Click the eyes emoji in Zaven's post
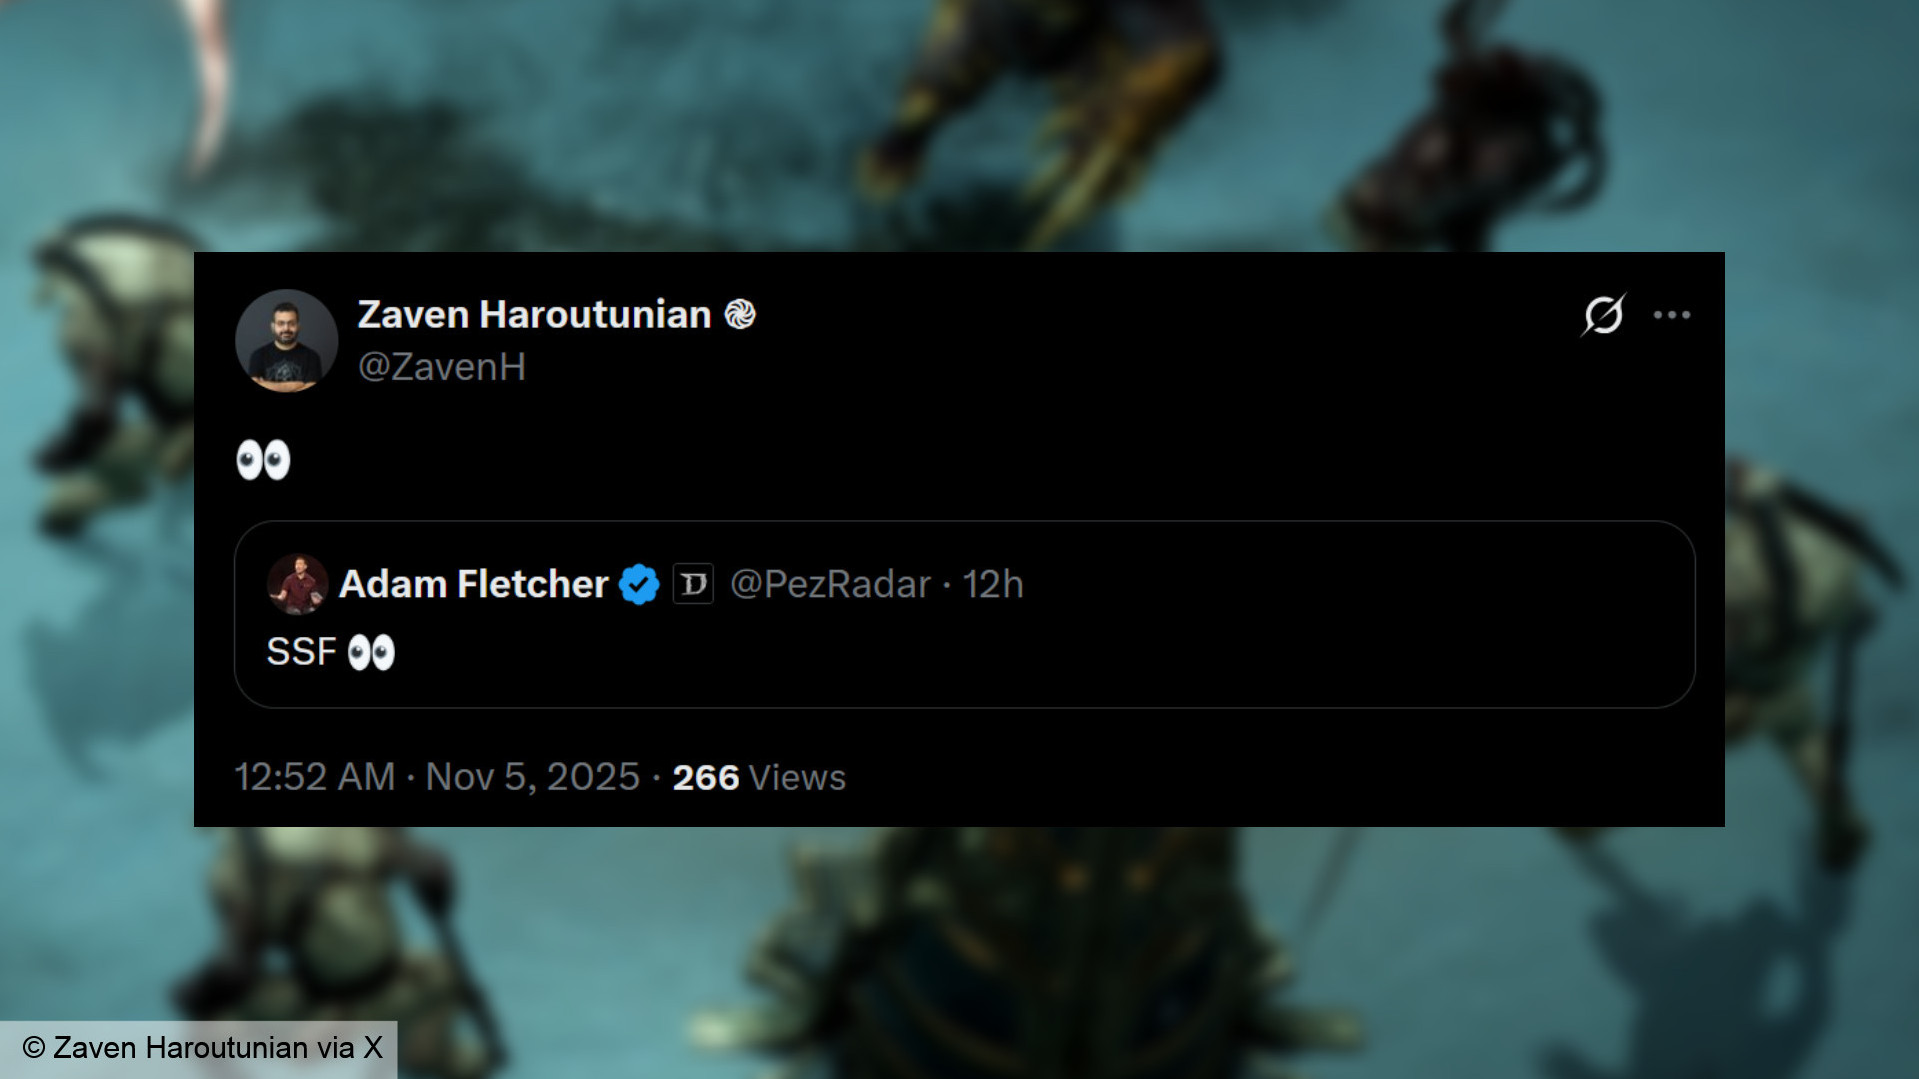Image resolution: width=1919 pixels, height=1079 pixels. [x=263, y=460]
